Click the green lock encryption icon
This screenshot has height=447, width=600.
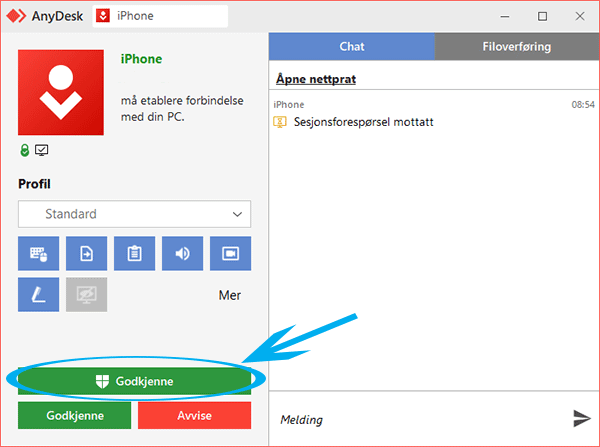click(x=25, y=150)
